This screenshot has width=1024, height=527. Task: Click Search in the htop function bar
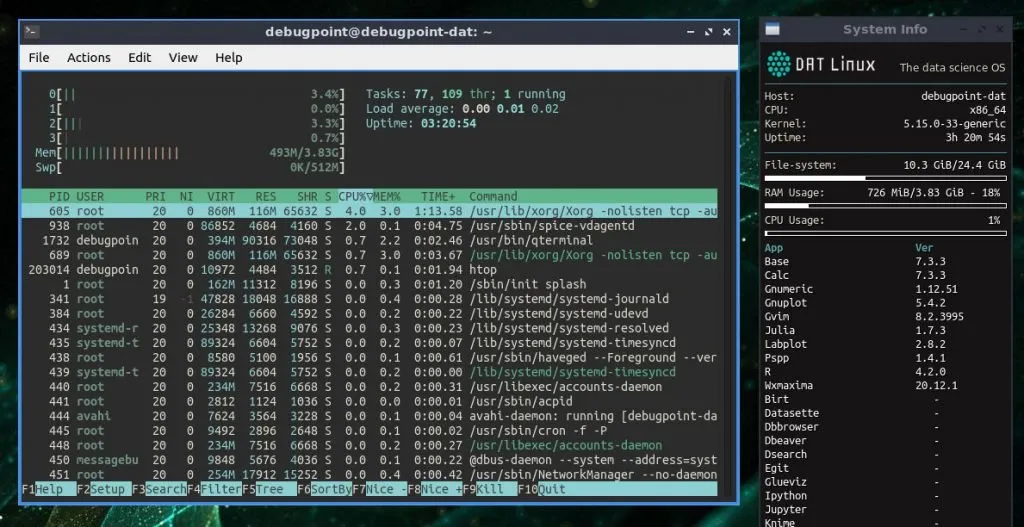point(165,490)
